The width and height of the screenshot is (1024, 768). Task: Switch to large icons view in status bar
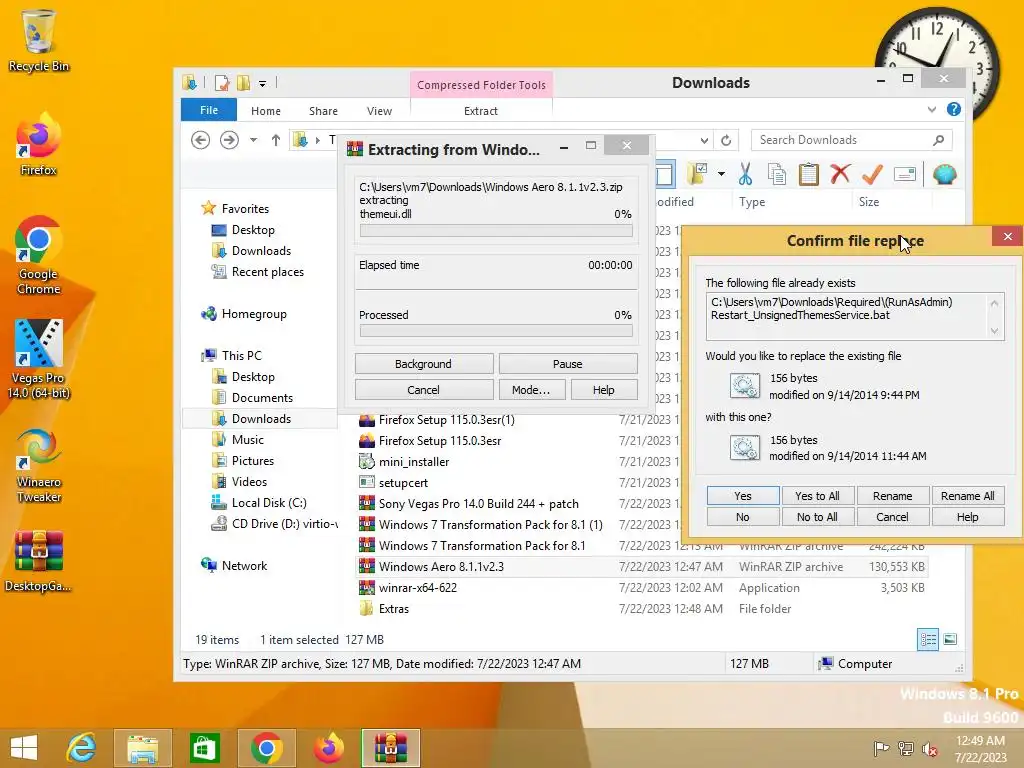[950, 639]
